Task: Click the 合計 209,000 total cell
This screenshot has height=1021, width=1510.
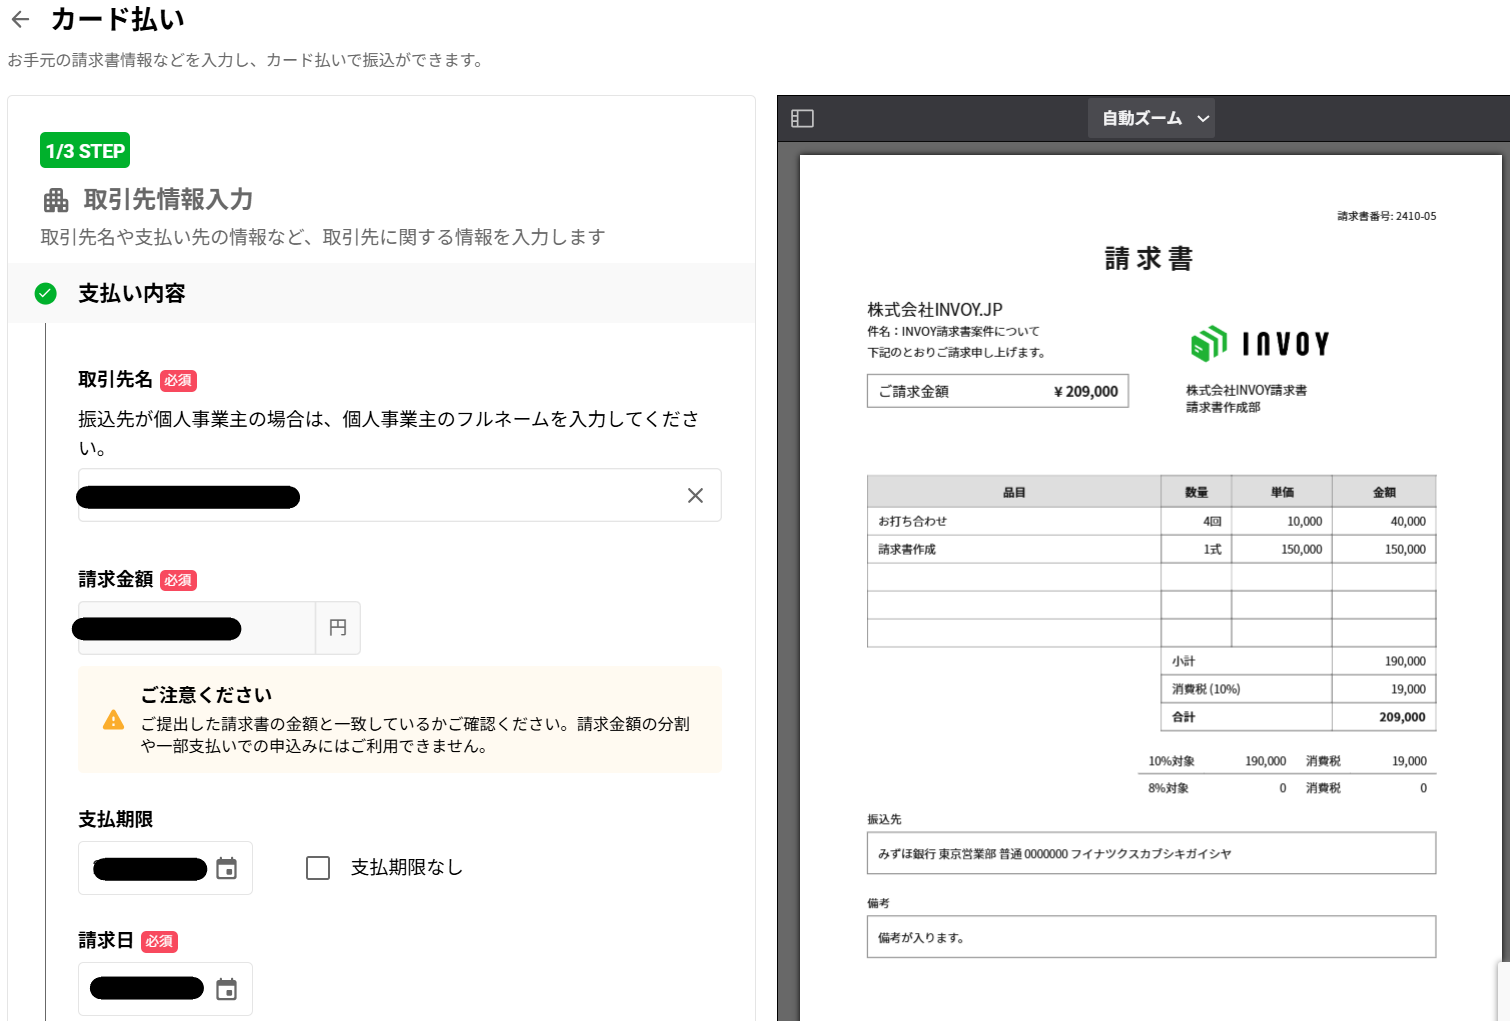Action: (1299, 717)
